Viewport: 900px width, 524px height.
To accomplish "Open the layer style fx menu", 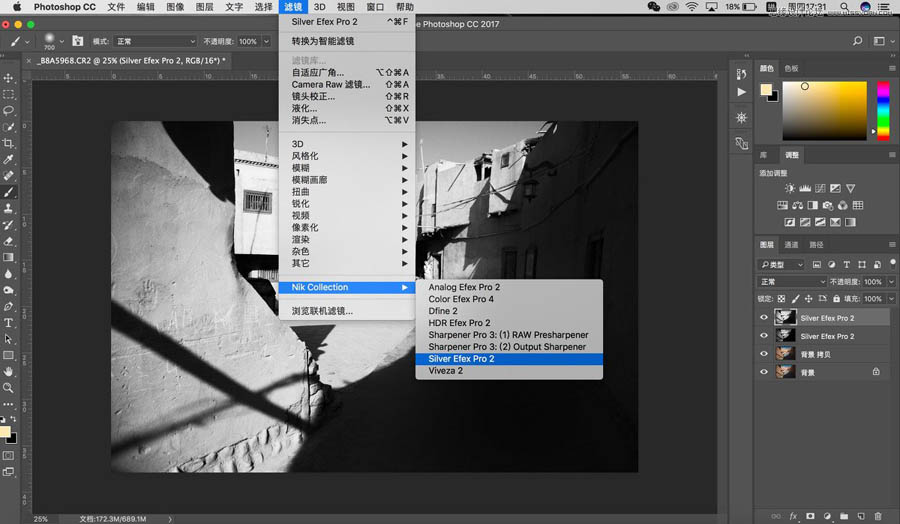I will point(793,516).
